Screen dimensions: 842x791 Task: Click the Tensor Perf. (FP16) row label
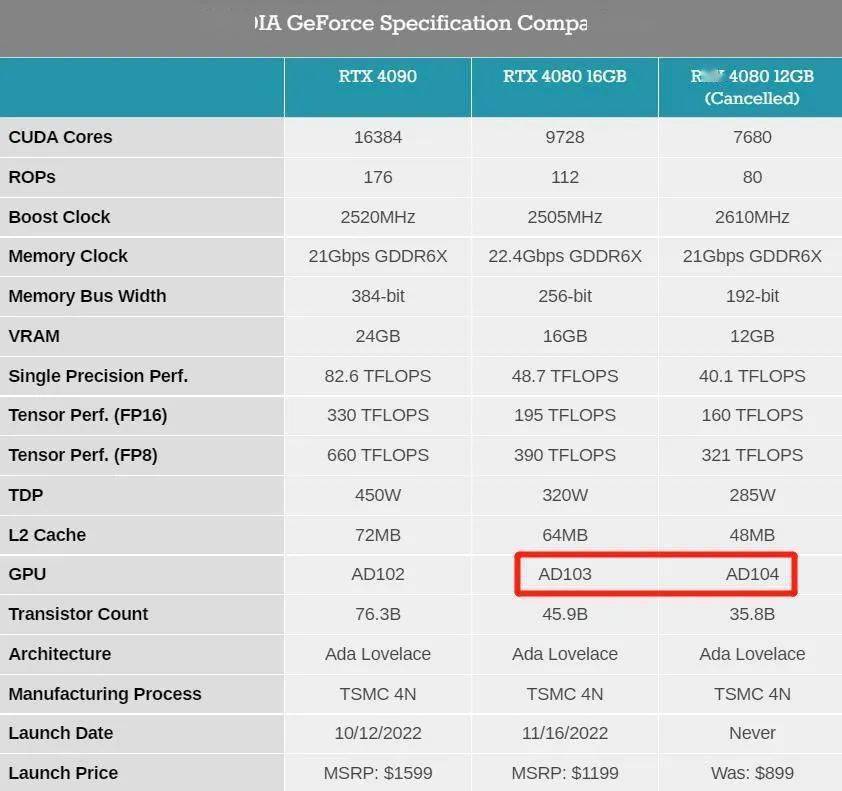tap(88, 415)
